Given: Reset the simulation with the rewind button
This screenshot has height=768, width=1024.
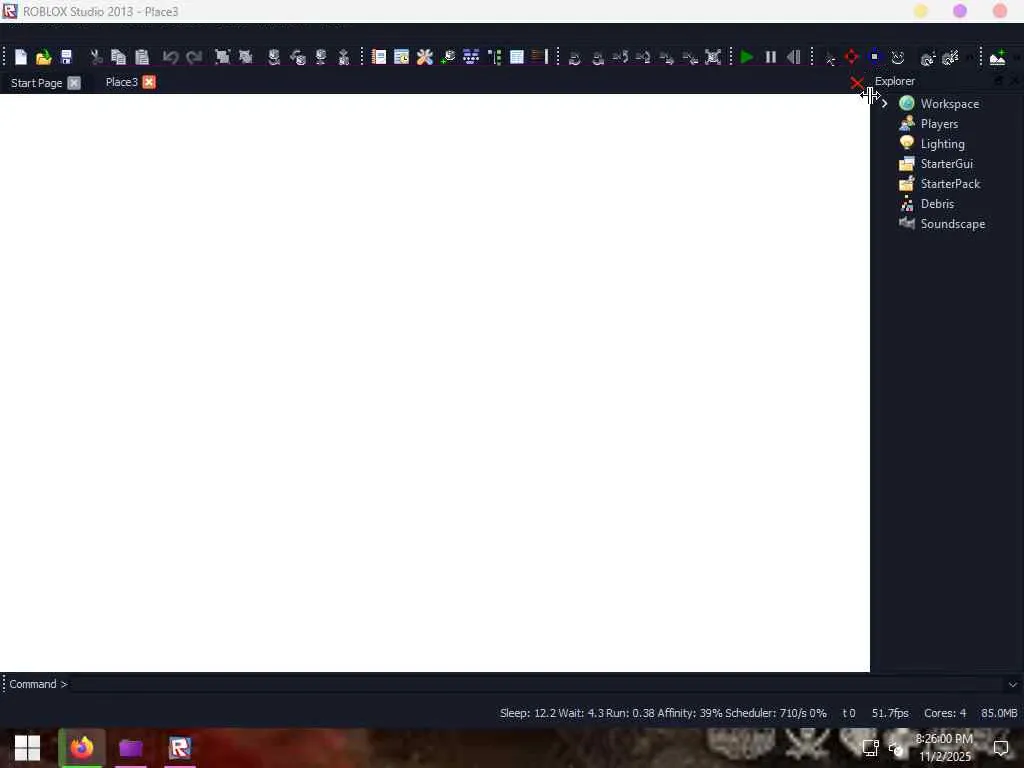Looking at the screenshot, I should [x=793, y=57].
